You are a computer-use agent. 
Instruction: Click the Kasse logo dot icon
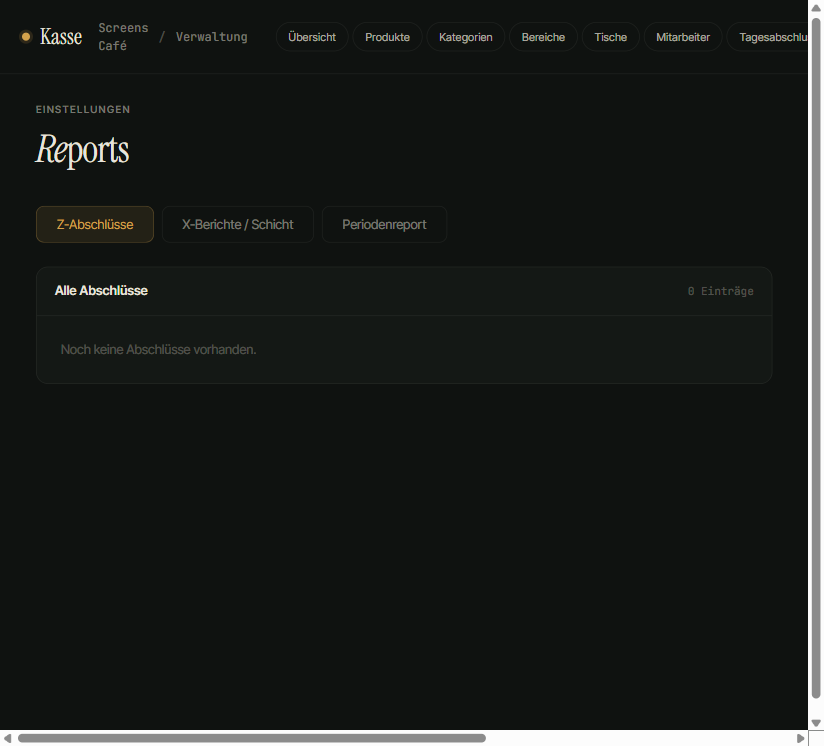point(25,37)
